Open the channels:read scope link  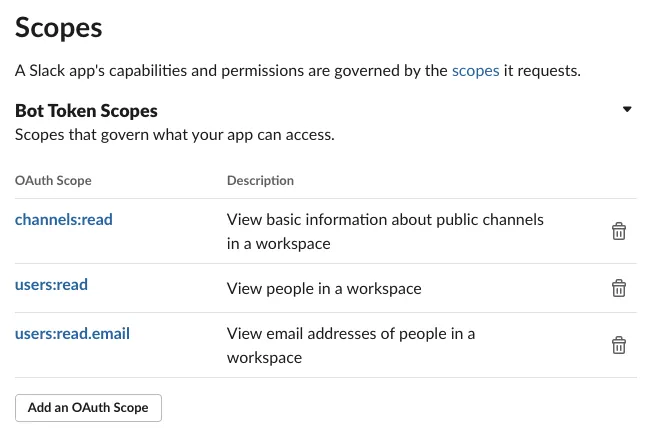tap(64, 218)
